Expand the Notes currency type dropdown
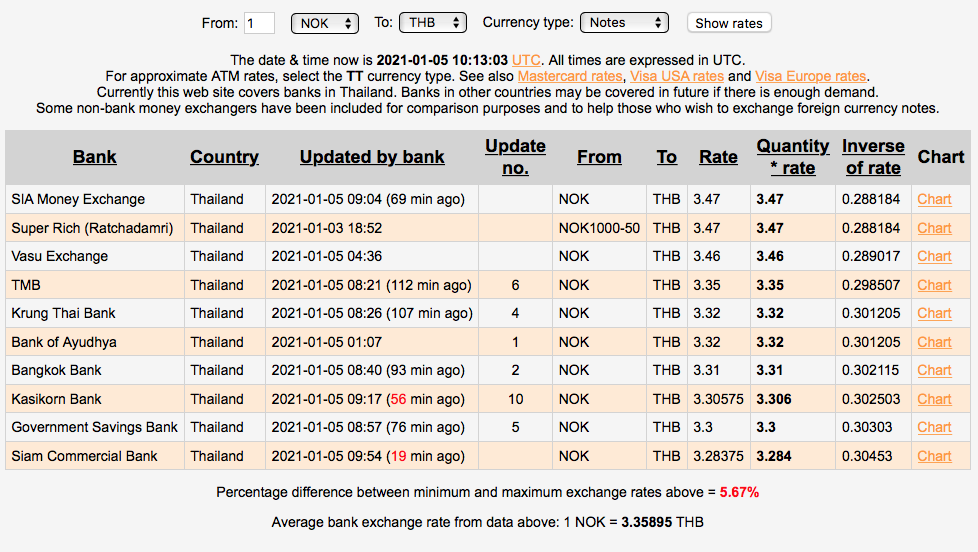This screenshot has height=552, width=978. coord(625,22)
